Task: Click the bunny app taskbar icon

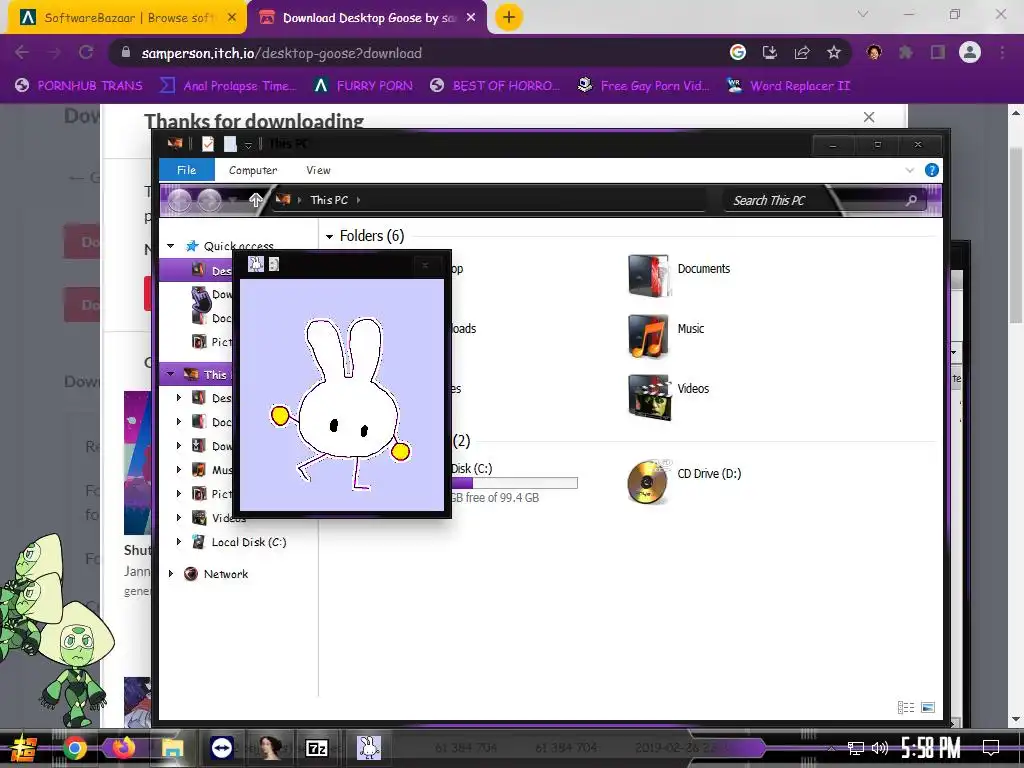Action: (x=369, y=748)
